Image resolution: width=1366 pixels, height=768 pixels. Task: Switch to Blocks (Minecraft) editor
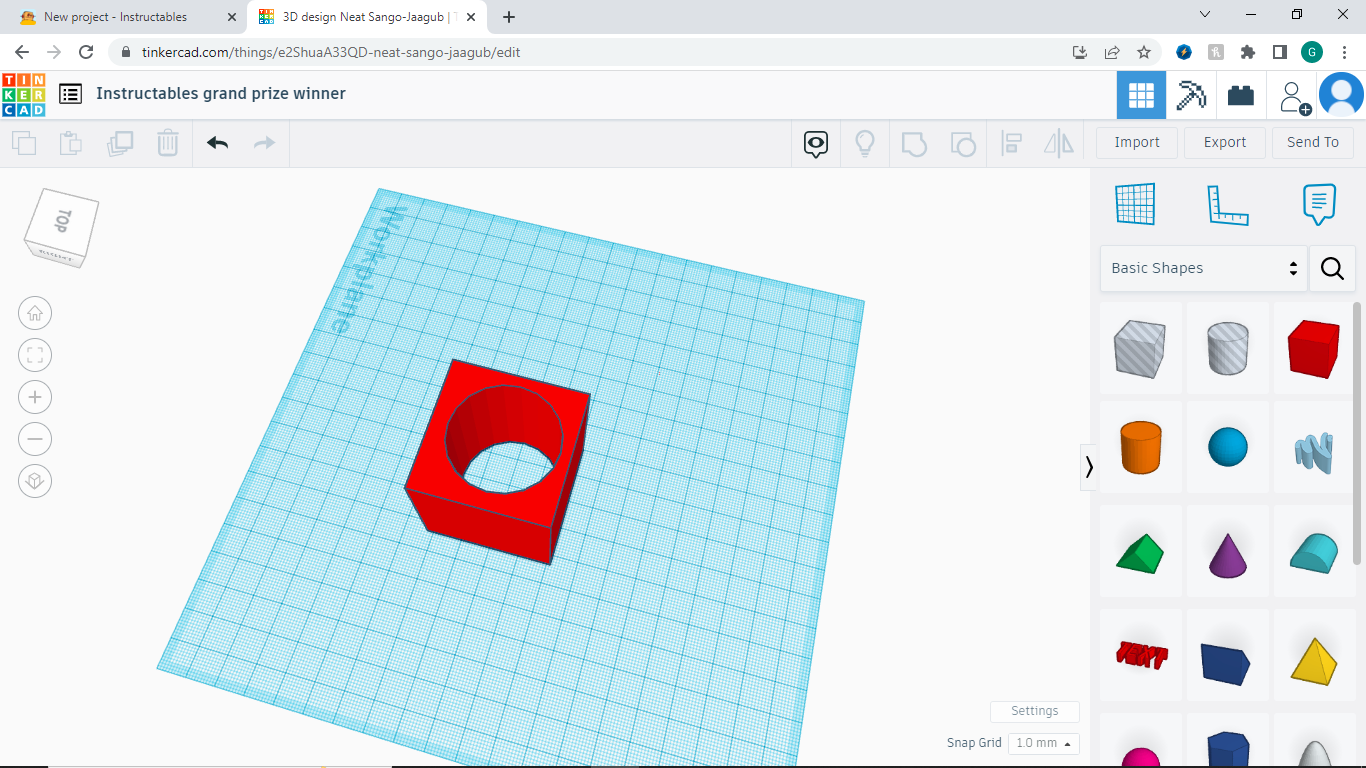[1191, 94]
